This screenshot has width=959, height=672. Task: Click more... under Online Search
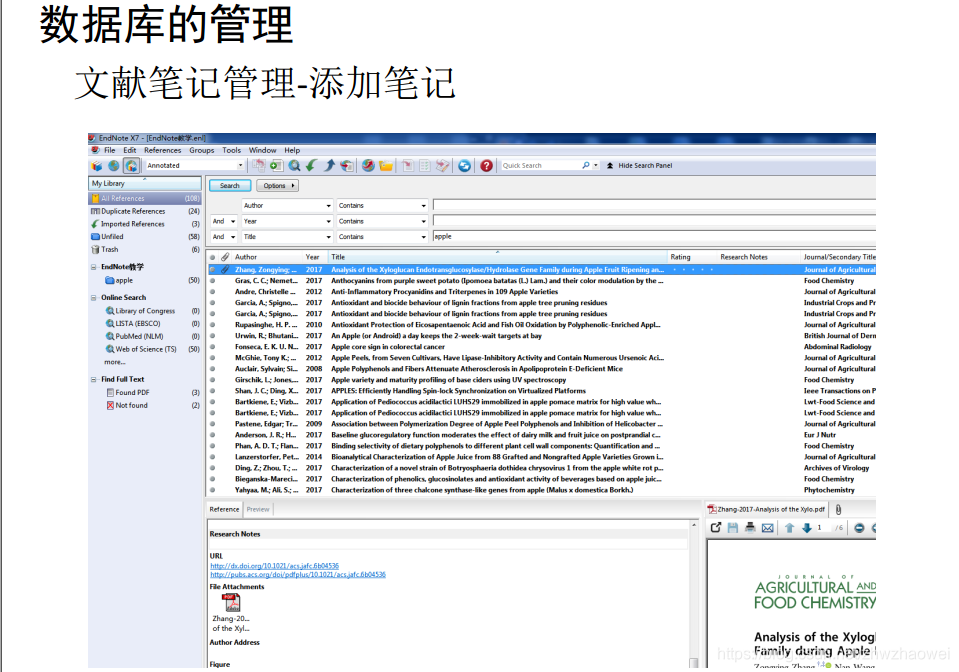pos(114,362)
